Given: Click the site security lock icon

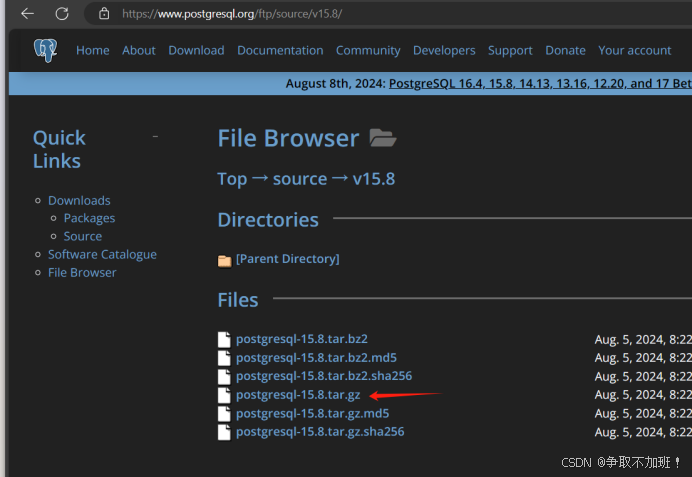Looking at the screenshot, I should (x=104, y=13).
